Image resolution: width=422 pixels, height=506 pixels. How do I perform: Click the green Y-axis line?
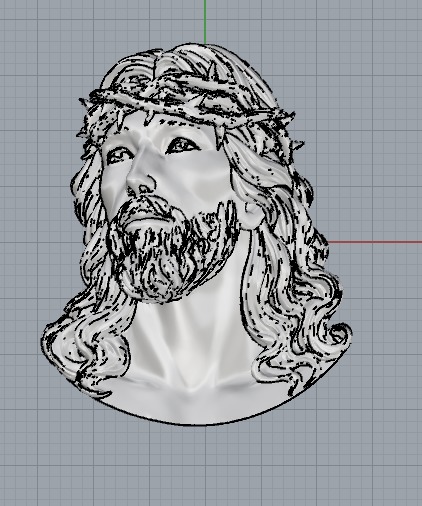pyautogui.click(x=205, y=22)
